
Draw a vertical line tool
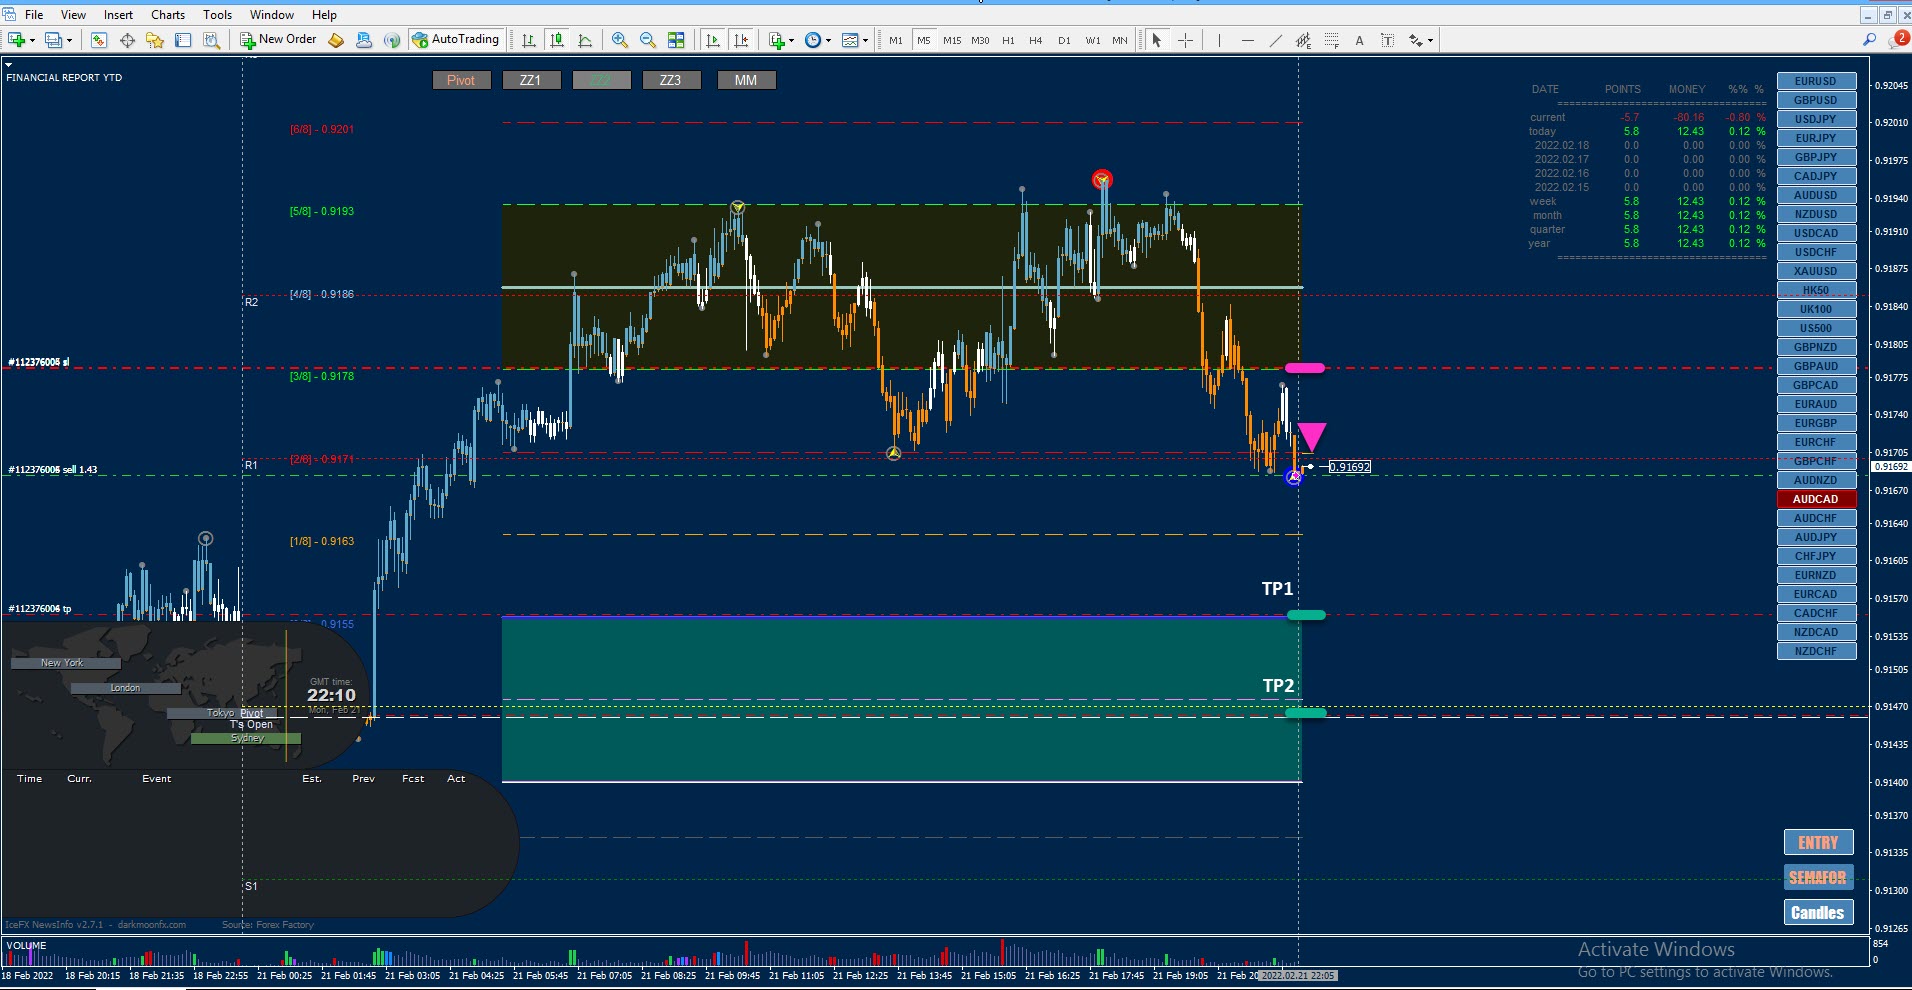[1219, 40]
